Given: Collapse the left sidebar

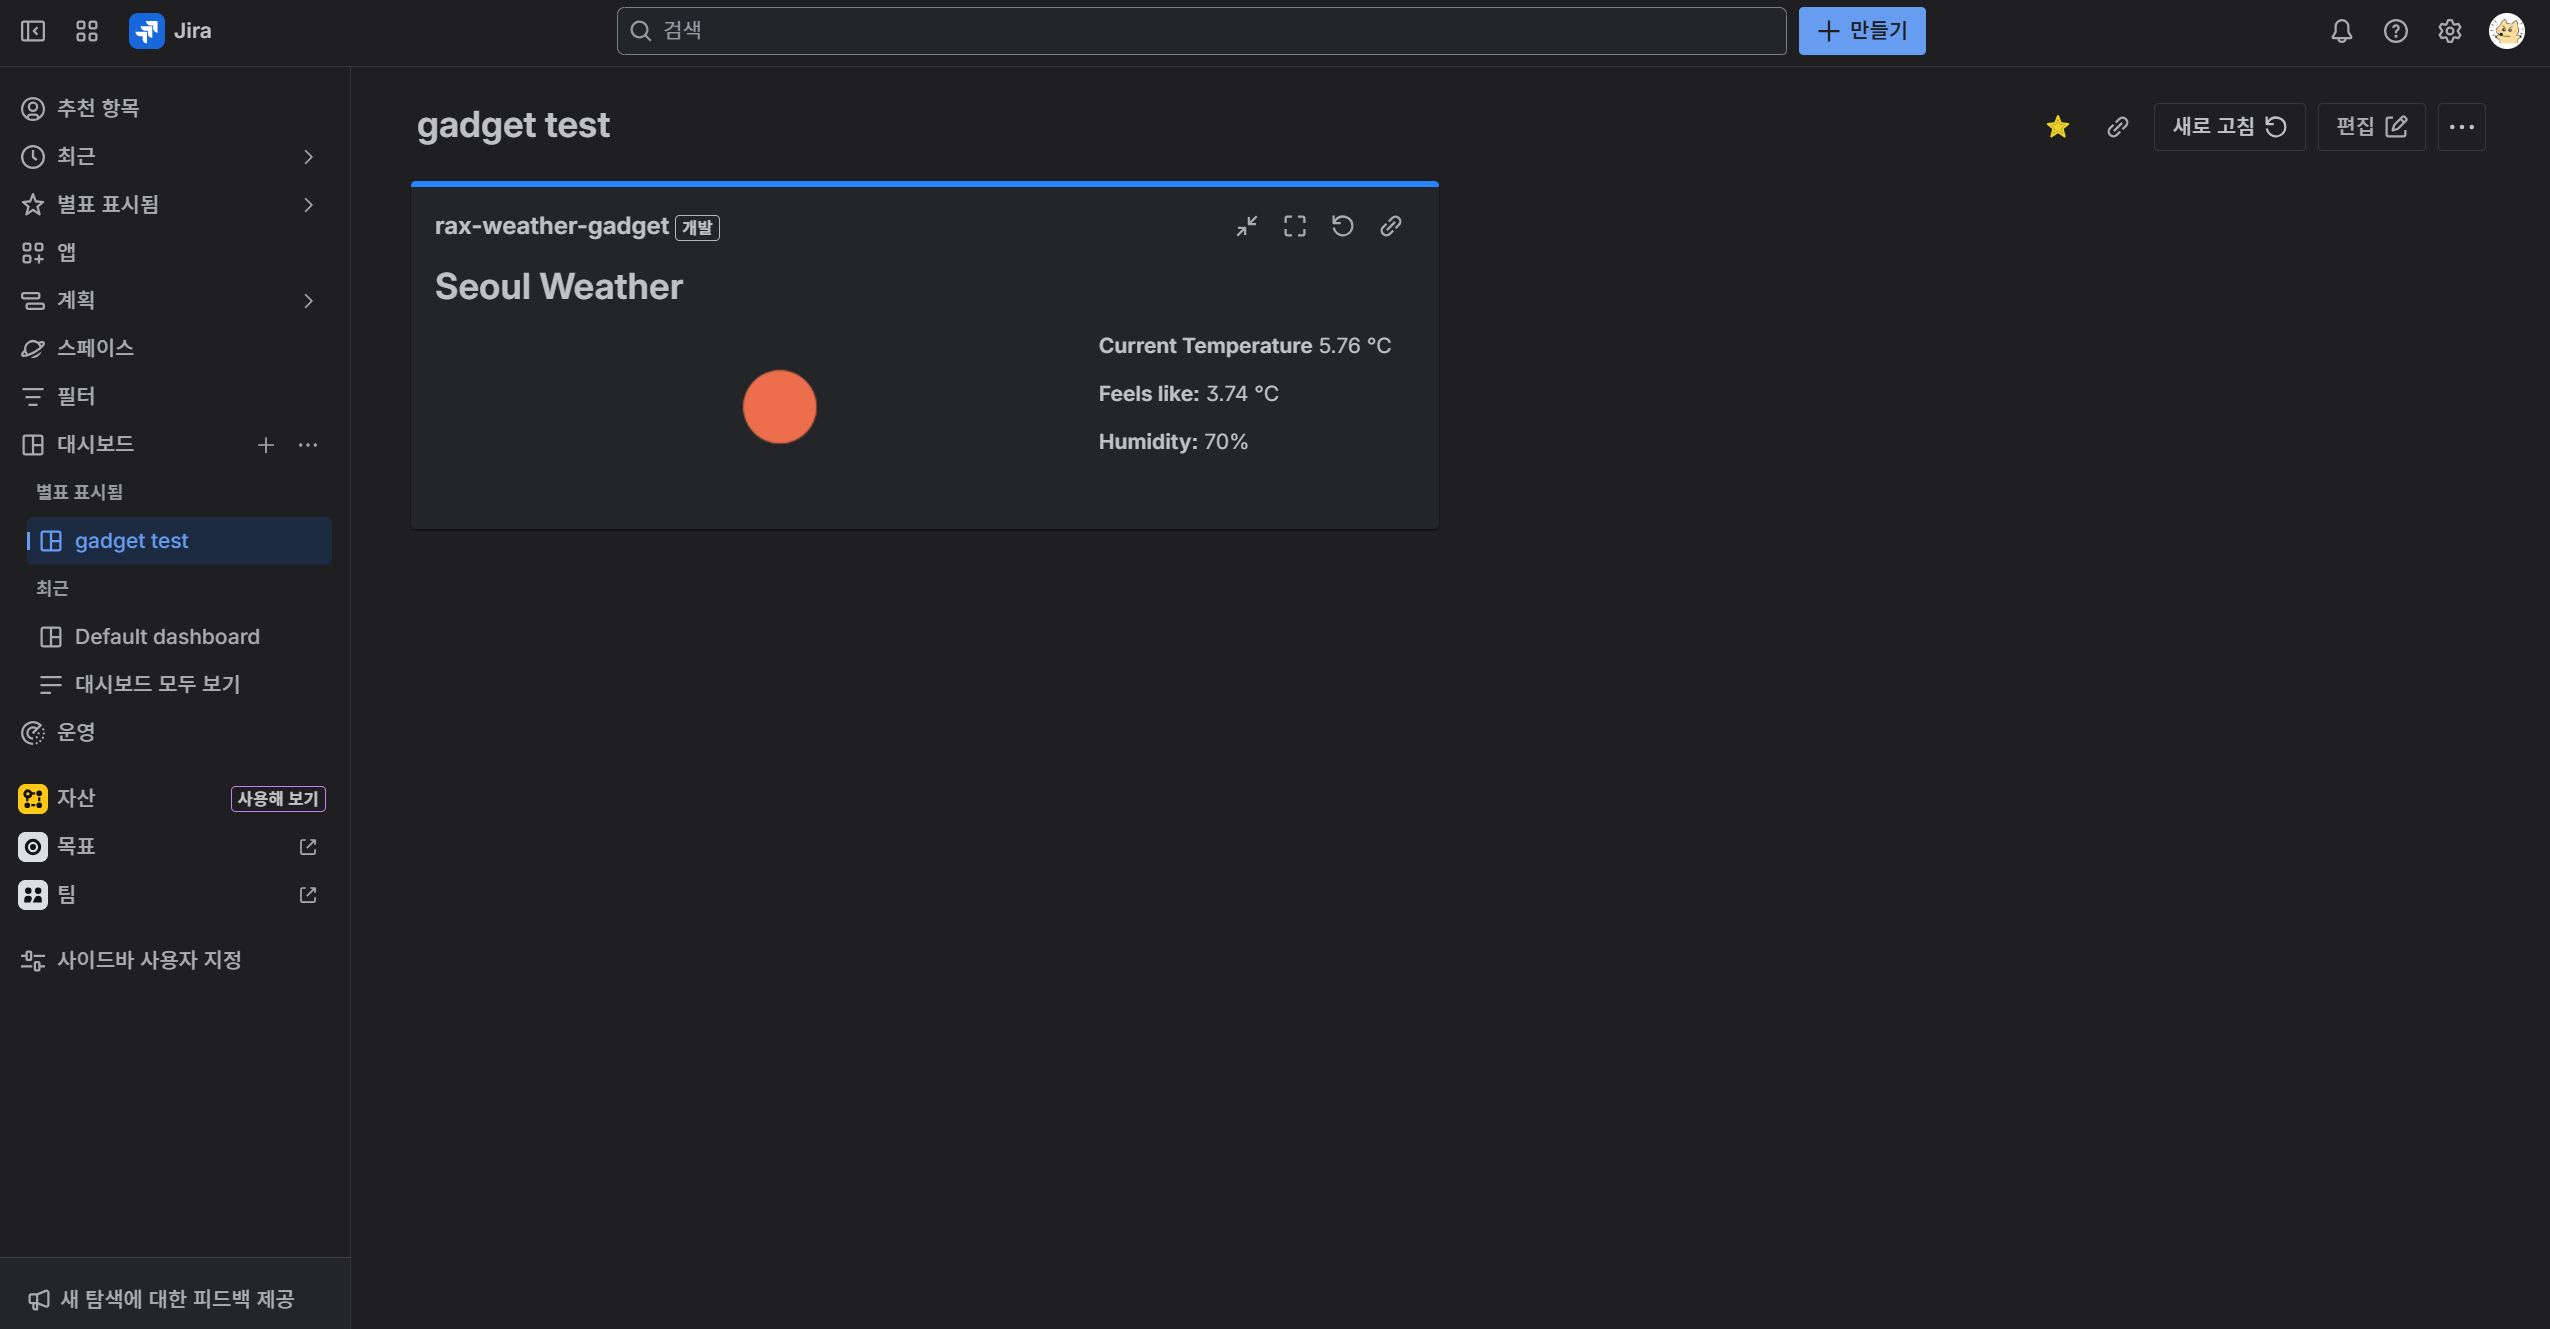Looking at the screenshot, I should point(33,31).
